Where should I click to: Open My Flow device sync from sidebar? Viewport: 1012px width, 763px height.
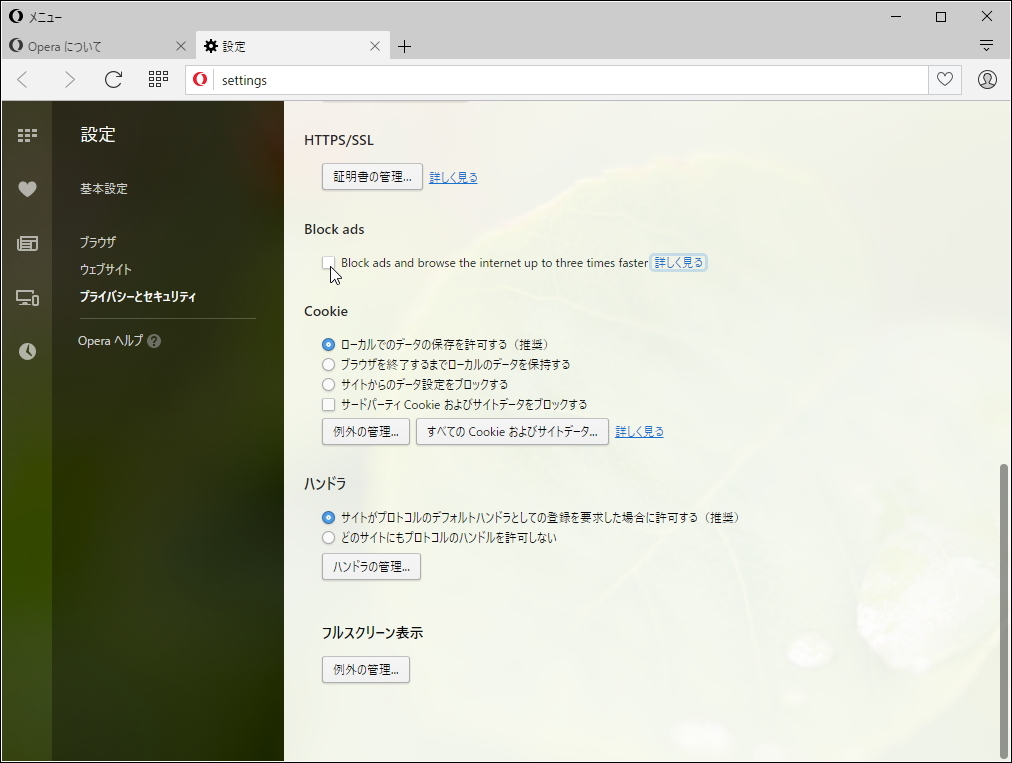coord(27,297)
